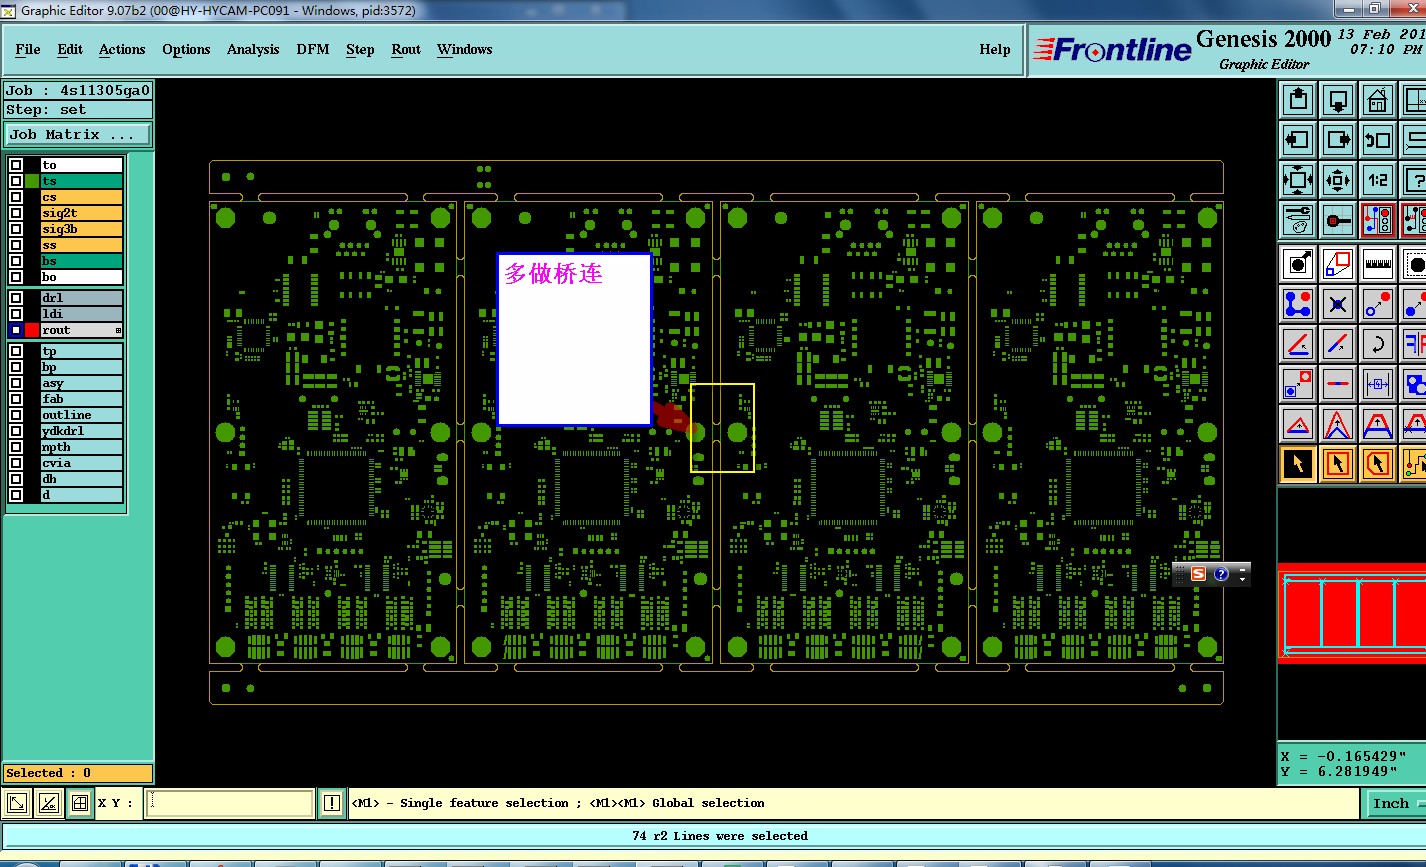Select the red-blue diagonal line tool

pyautogui.click(x=1338, y=344)
